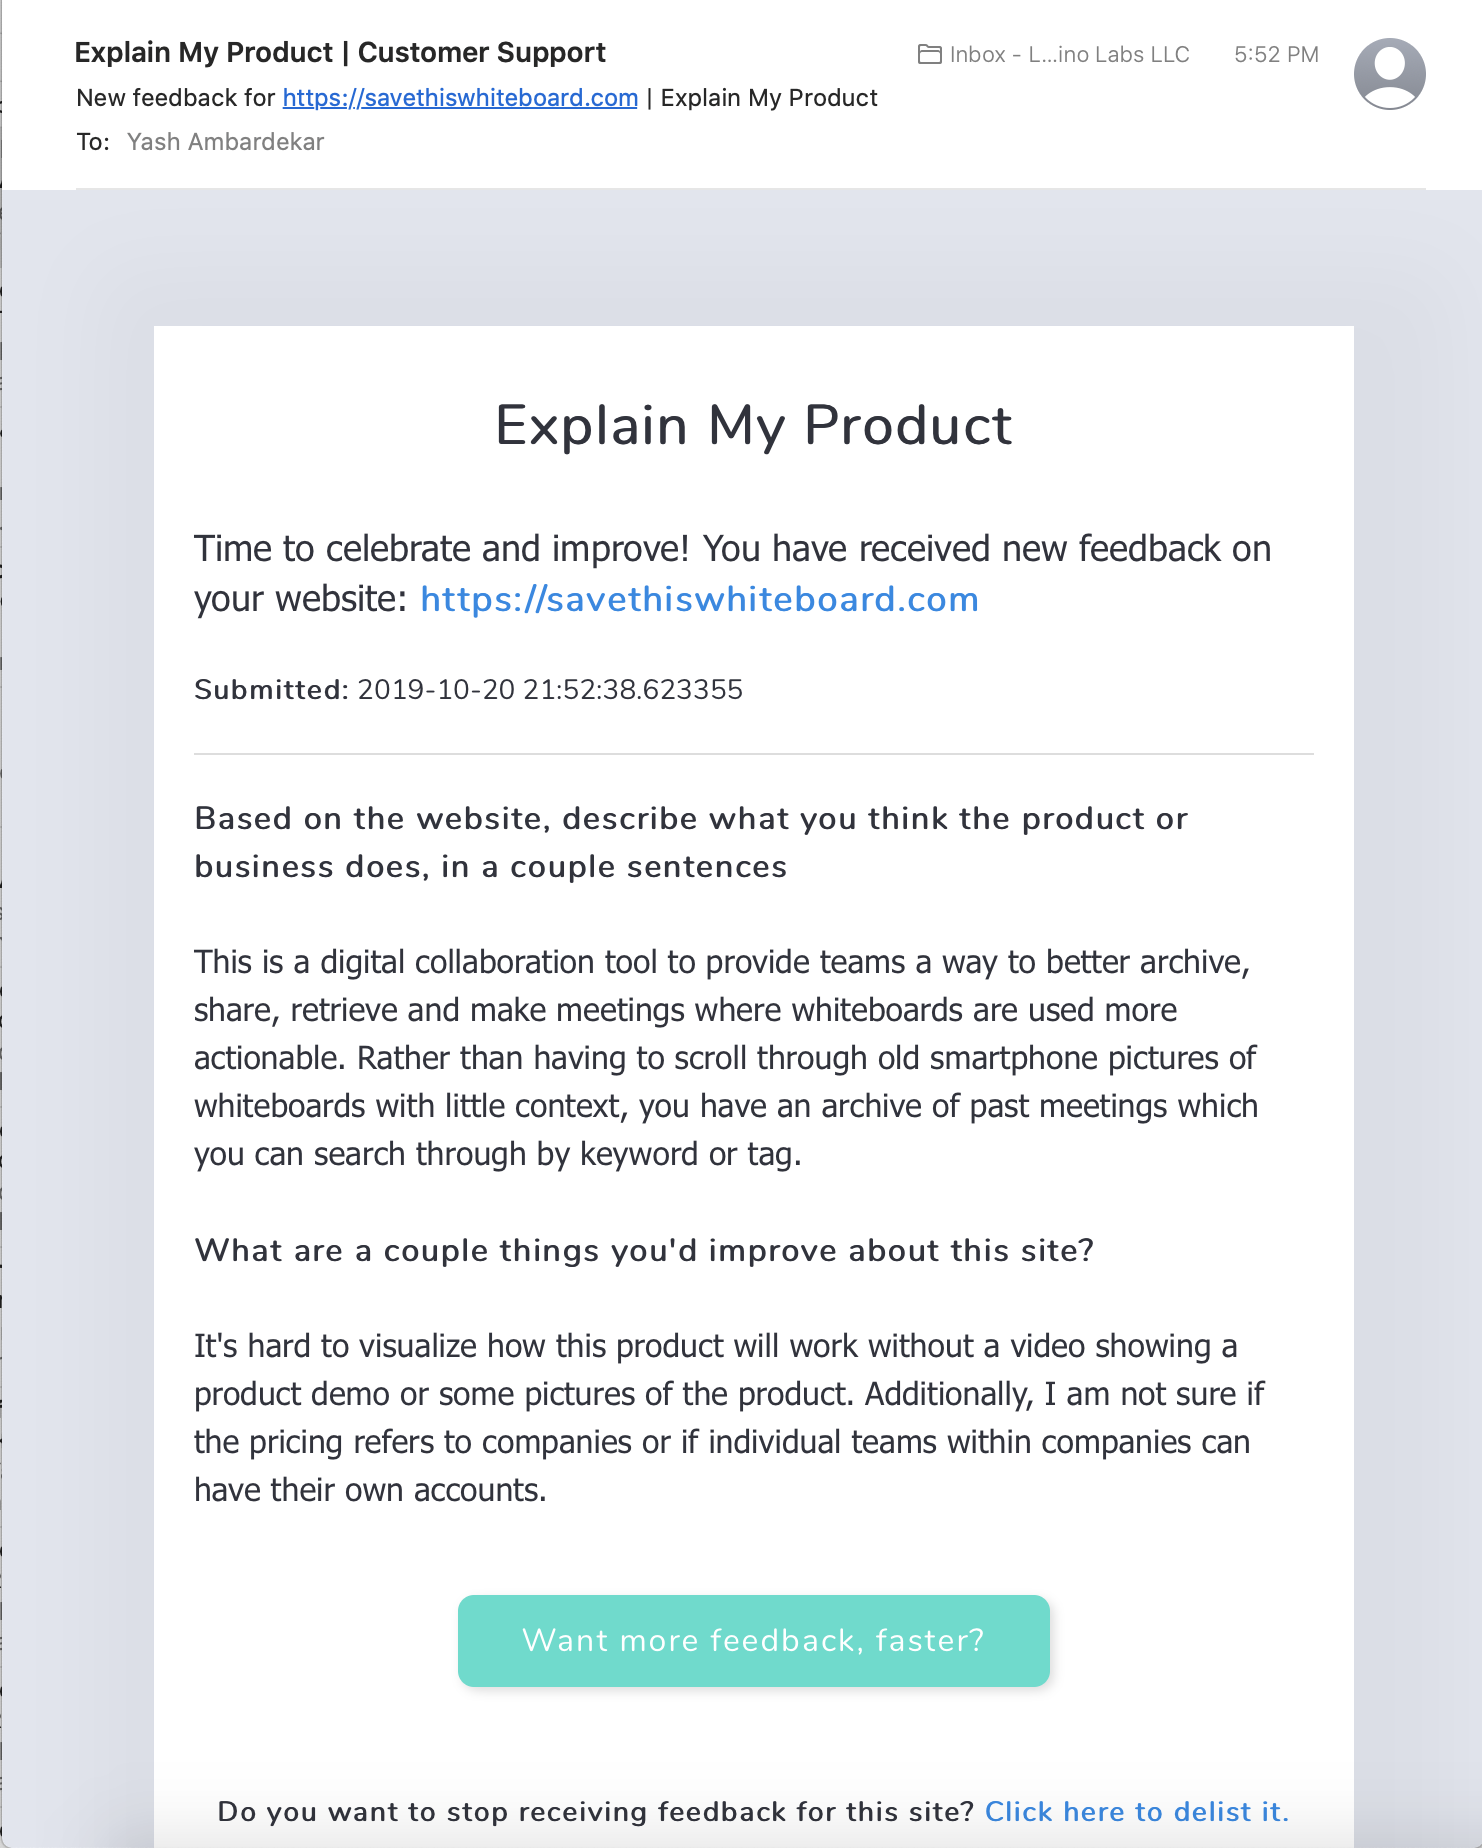Click sender Explain My Product Customer Support
This screenshot has width=1482, height=1848.
pos(341,52)
